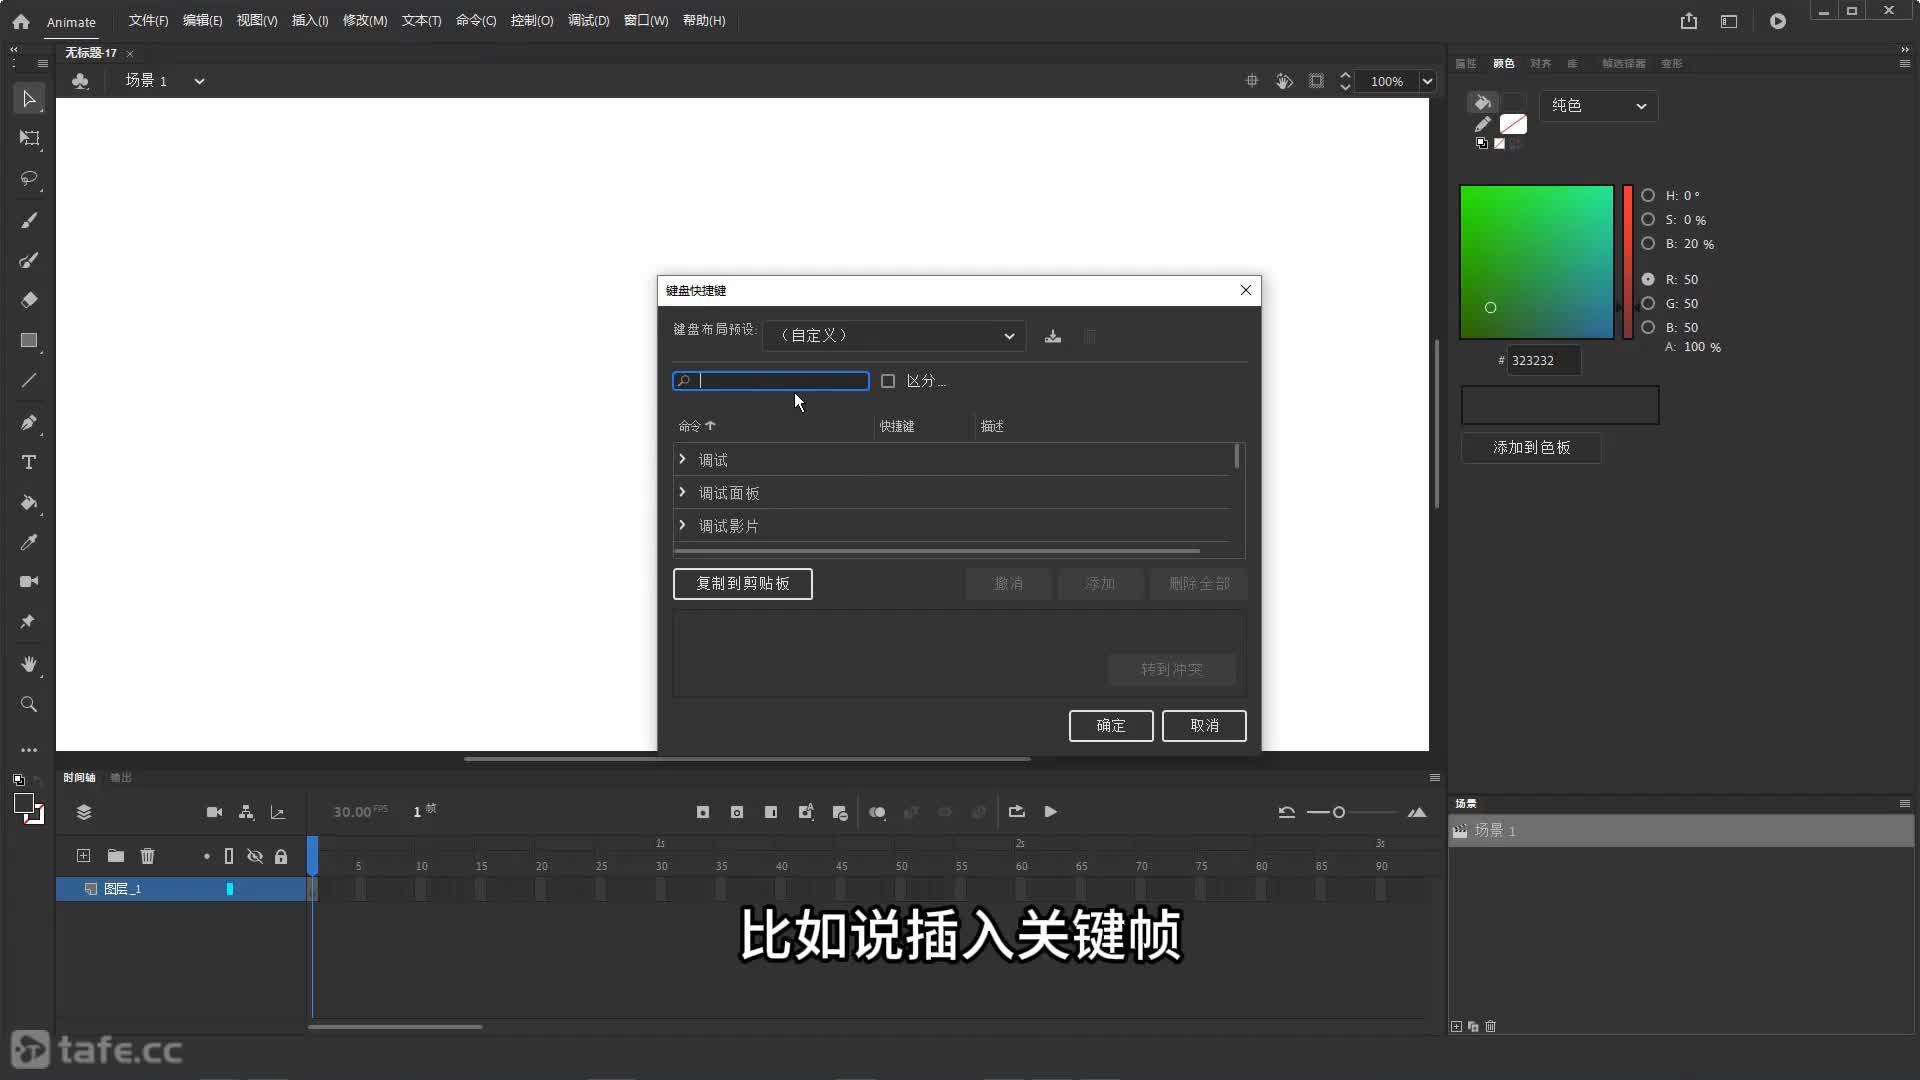This screenshot has width=1920, height=1080.
Task: Select the Paint Bucket tool in toolbar
Action: [x=29, y=502]
